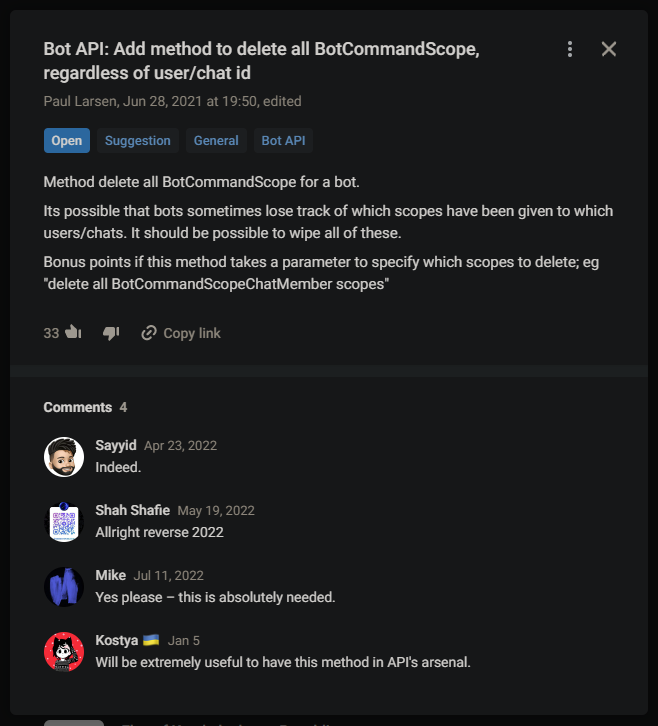Filter by the Bot API tag
The width and height of the screenshot is (658, 726).
point(283,141)
